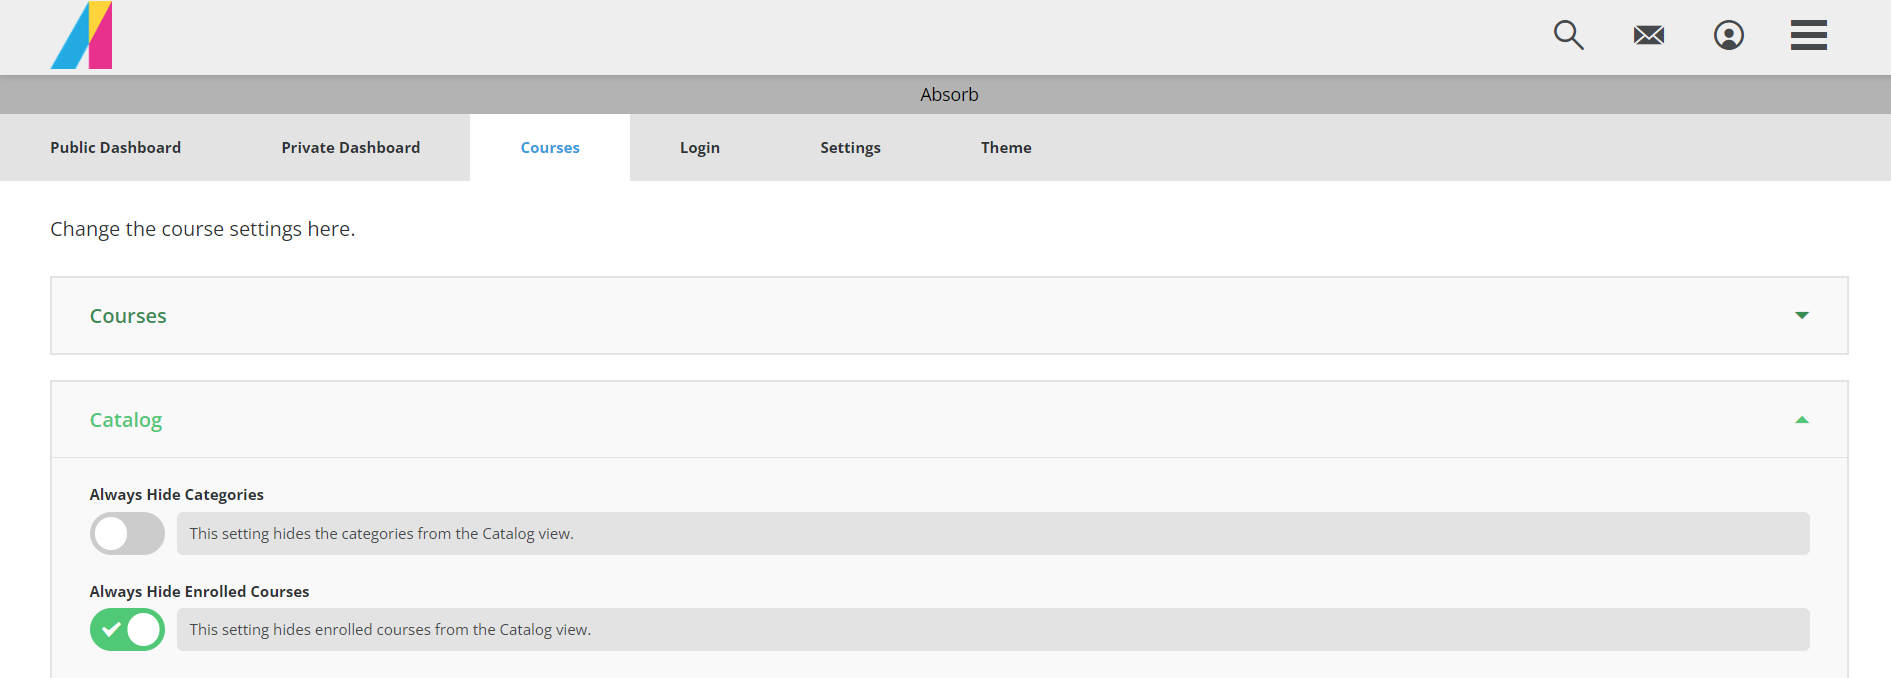The height and width of the screenshot is (678, 1891).
Task: Open the hamburger menu icon
Action: [1809, 35]
